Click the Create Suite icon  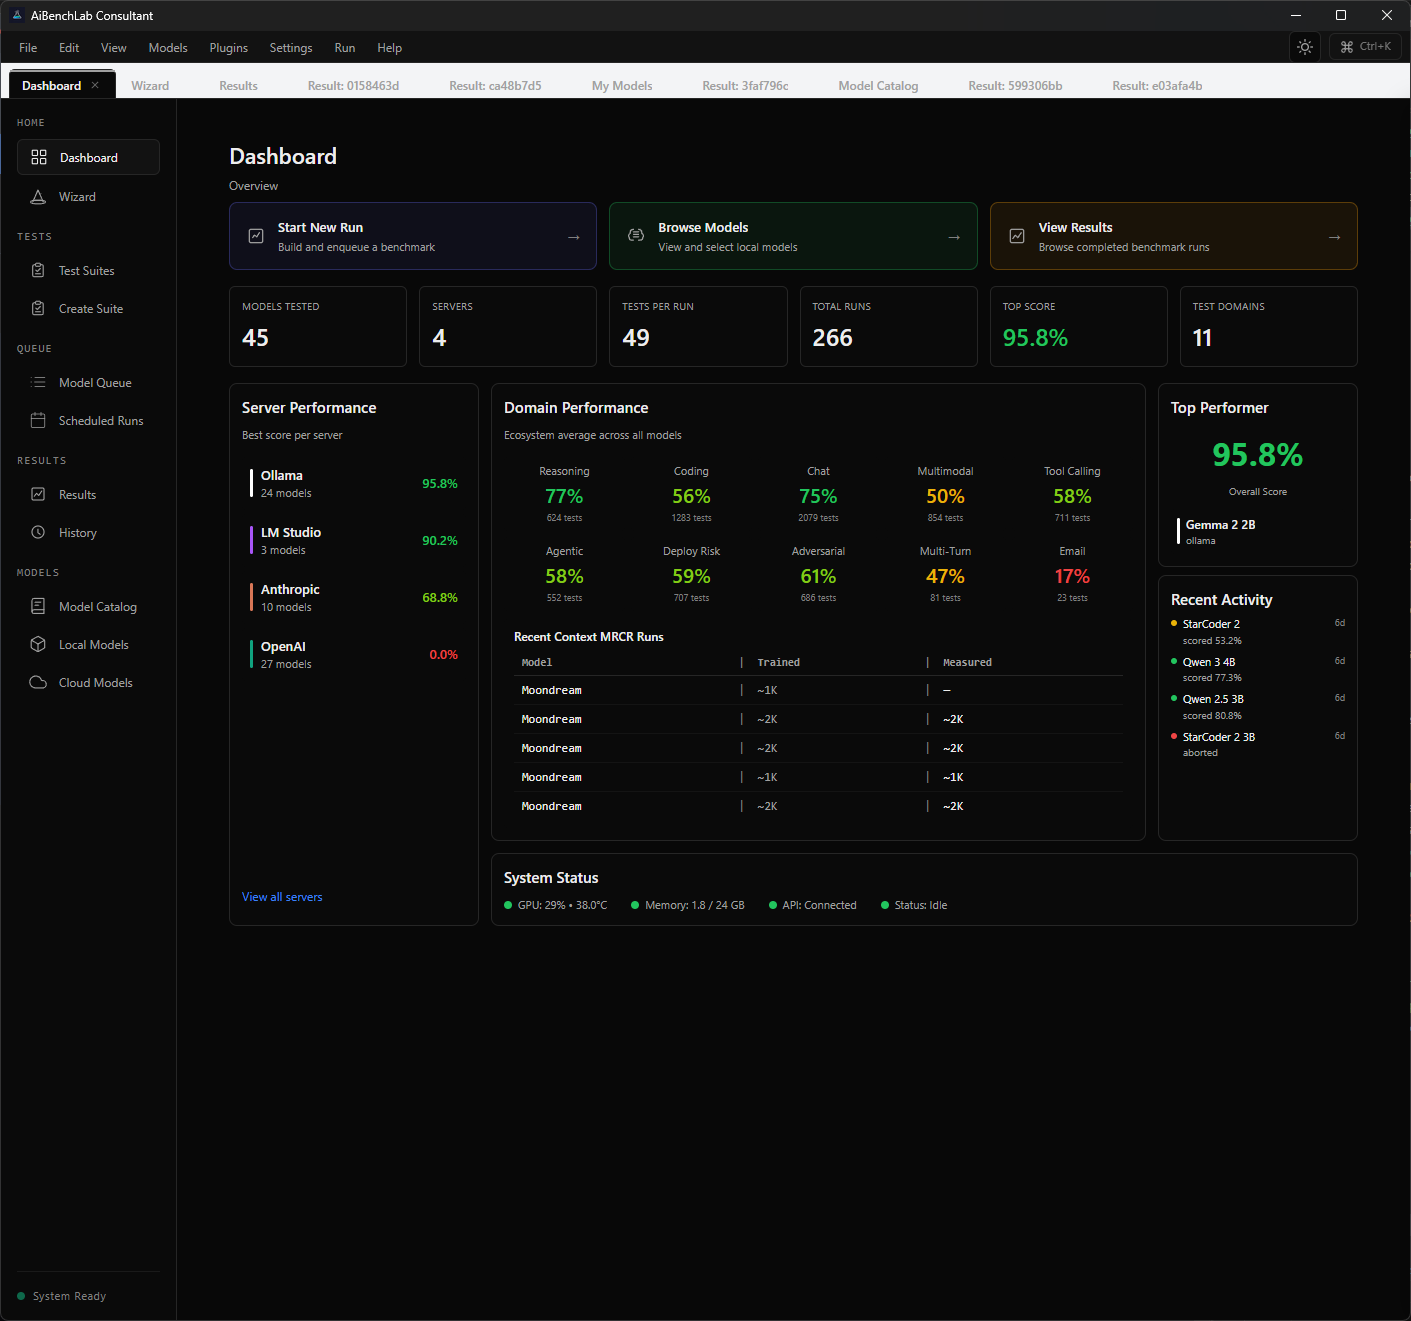coord(38,308)
